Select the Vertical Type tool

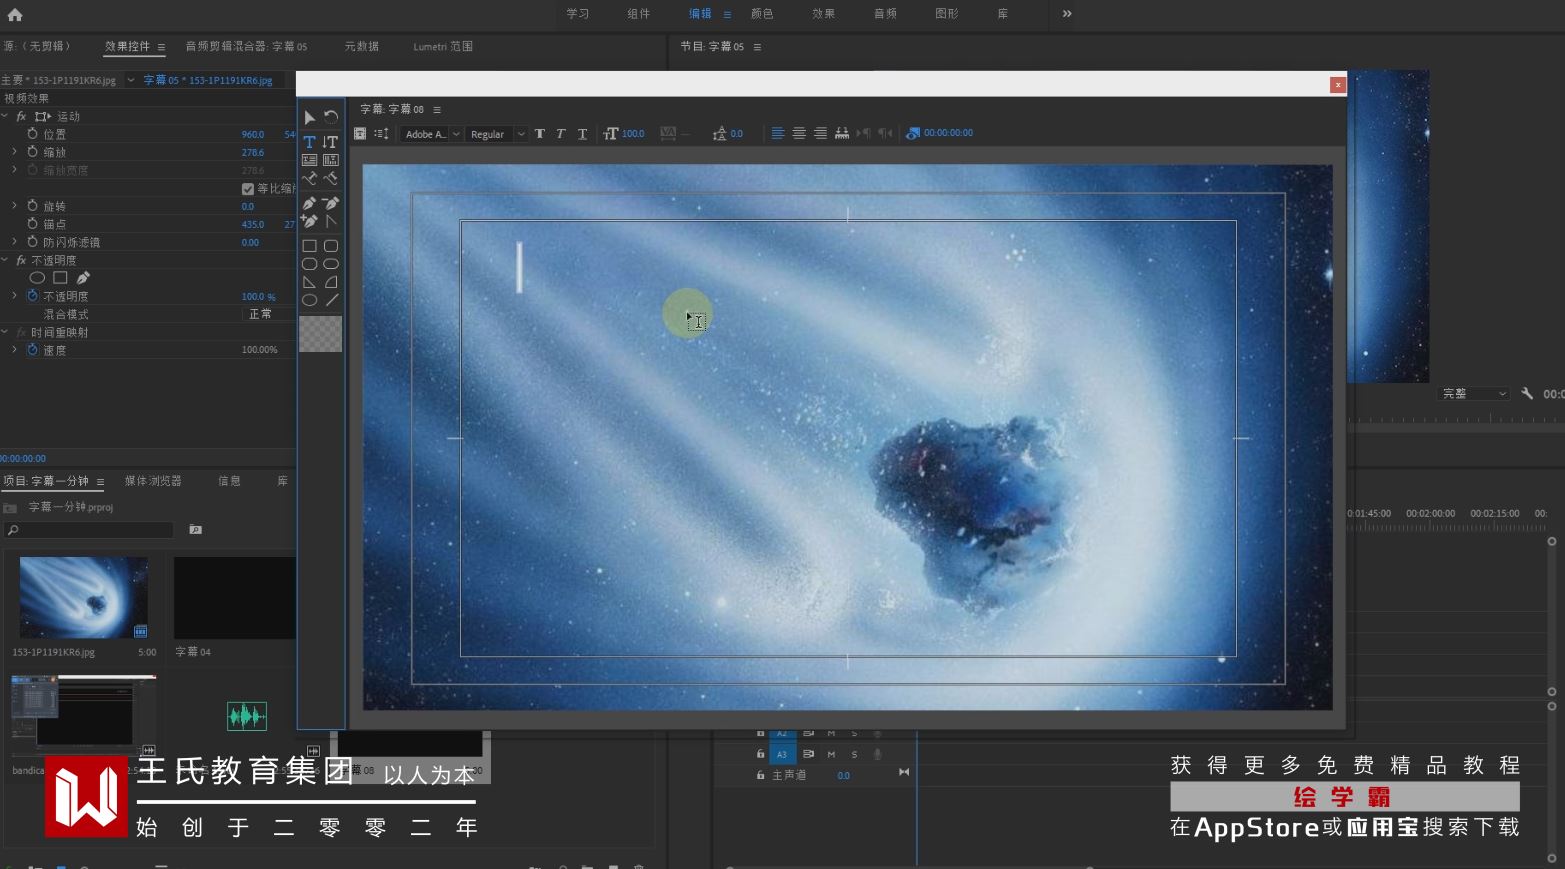[x=331, y=142]
